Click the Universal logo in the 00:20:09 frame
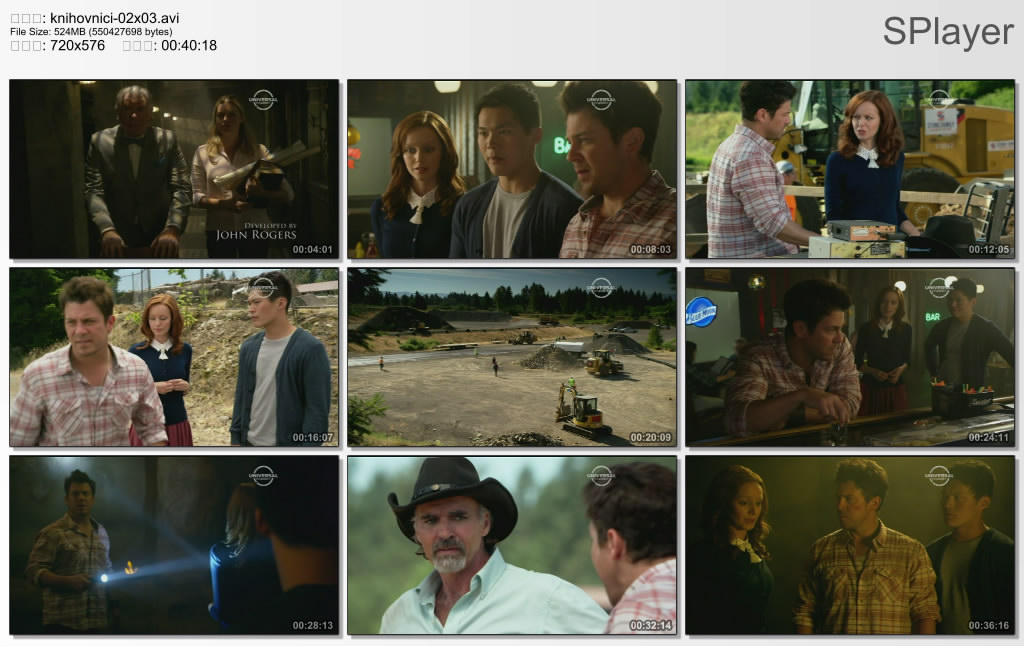Viewport: 1024px width, 646px height. [600, 287]
